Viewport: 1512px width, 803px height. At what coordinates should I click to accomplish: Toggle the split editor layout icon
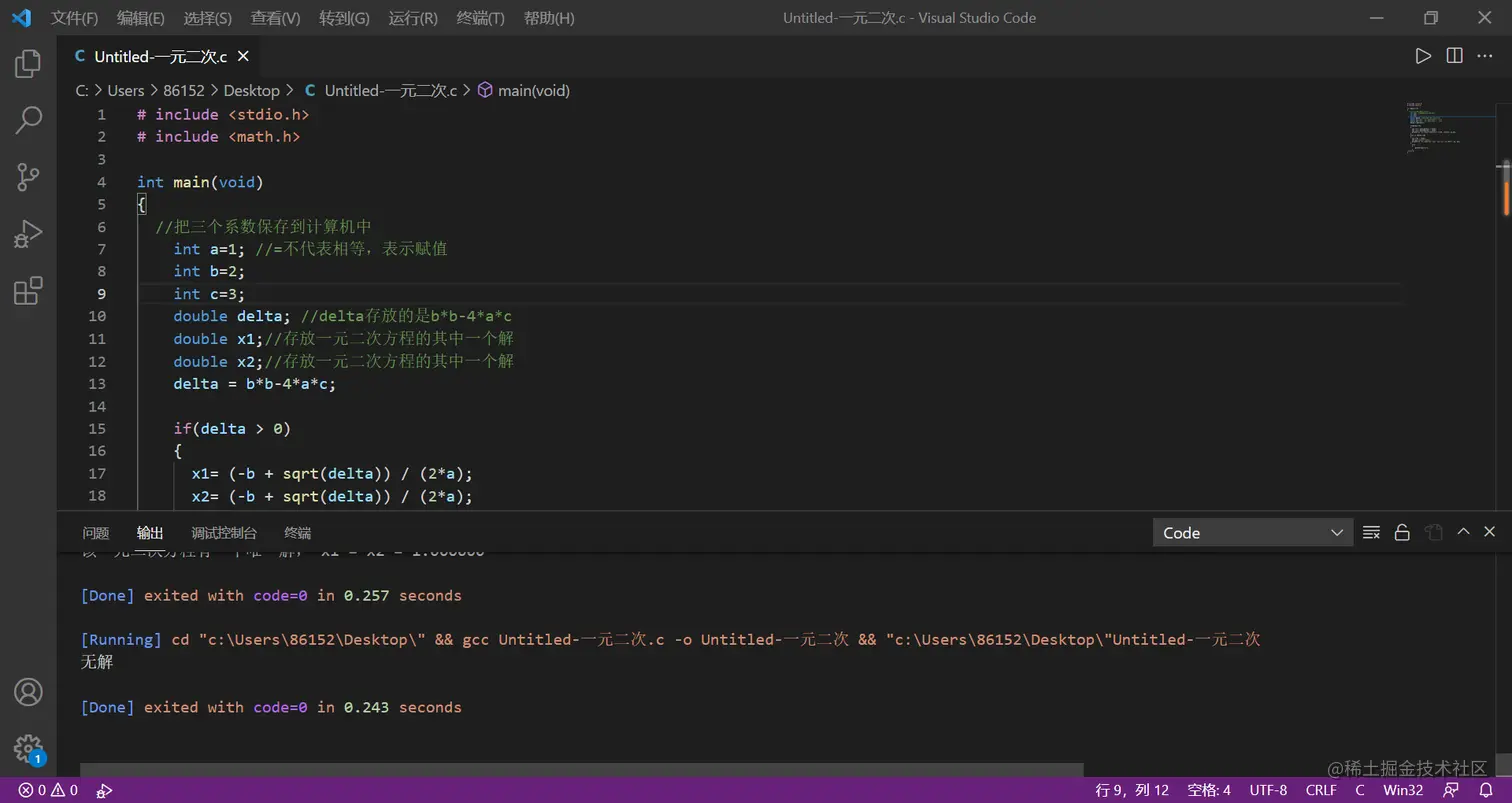click(1453, 56)
